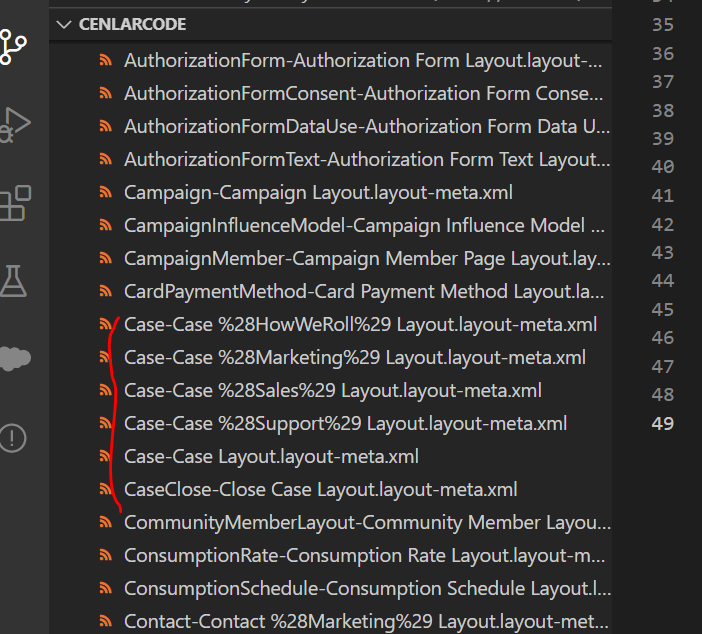Click line number 35 in editor gutter
Viewport: 702px width, 634px height.
663,24
